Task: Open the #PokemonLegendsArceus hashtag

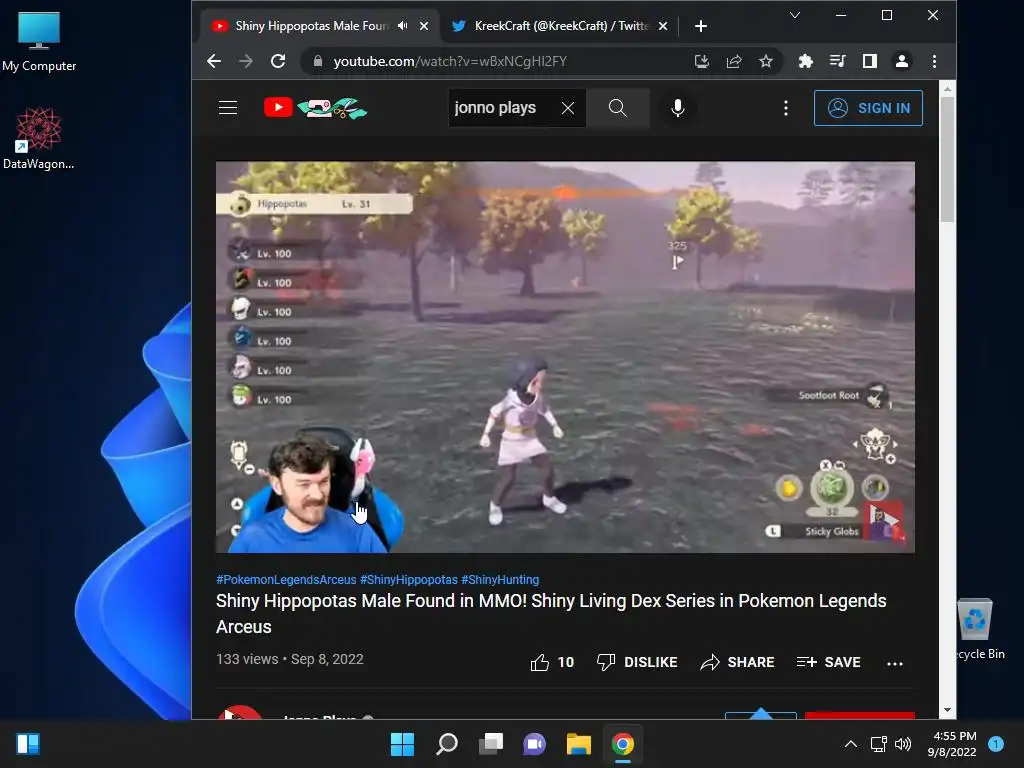Action: coord(286,579)
